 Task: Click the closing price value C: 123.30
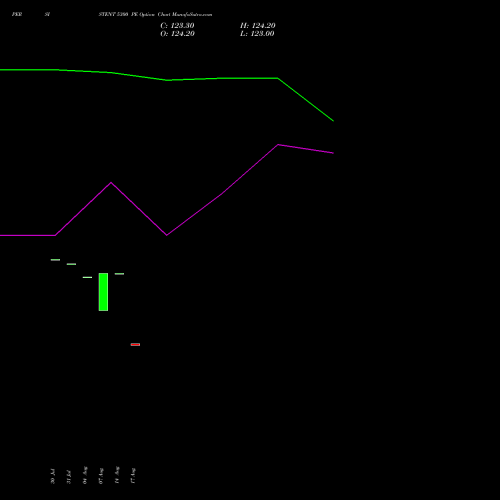pos(177,26)
